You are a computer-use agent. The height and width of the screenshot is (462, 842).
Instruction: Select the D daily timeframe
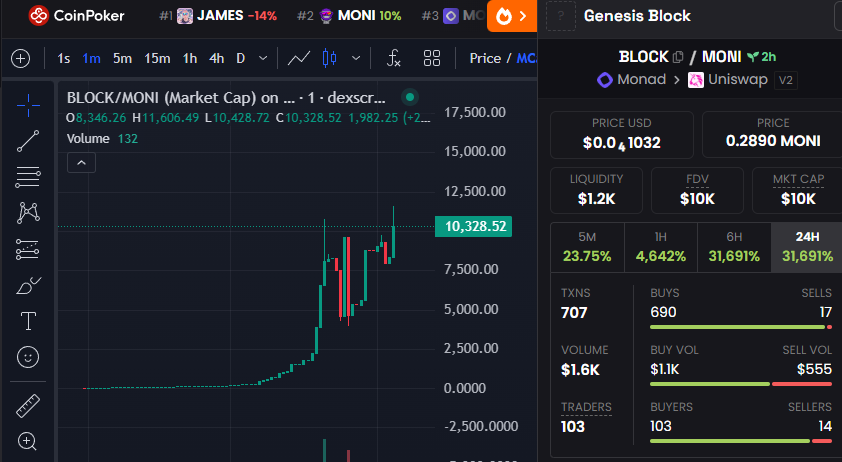coord(241,59)
